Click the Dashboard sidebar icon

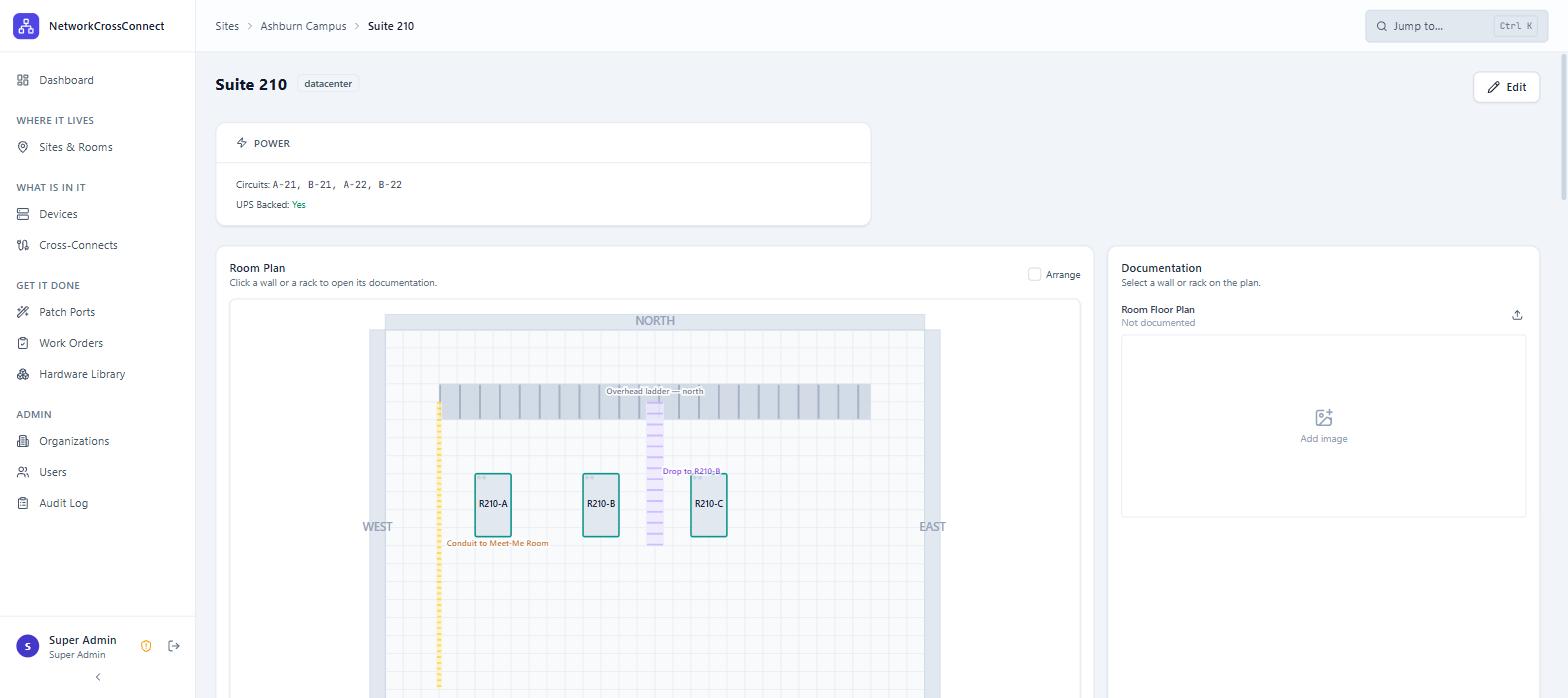pos(23,80)
